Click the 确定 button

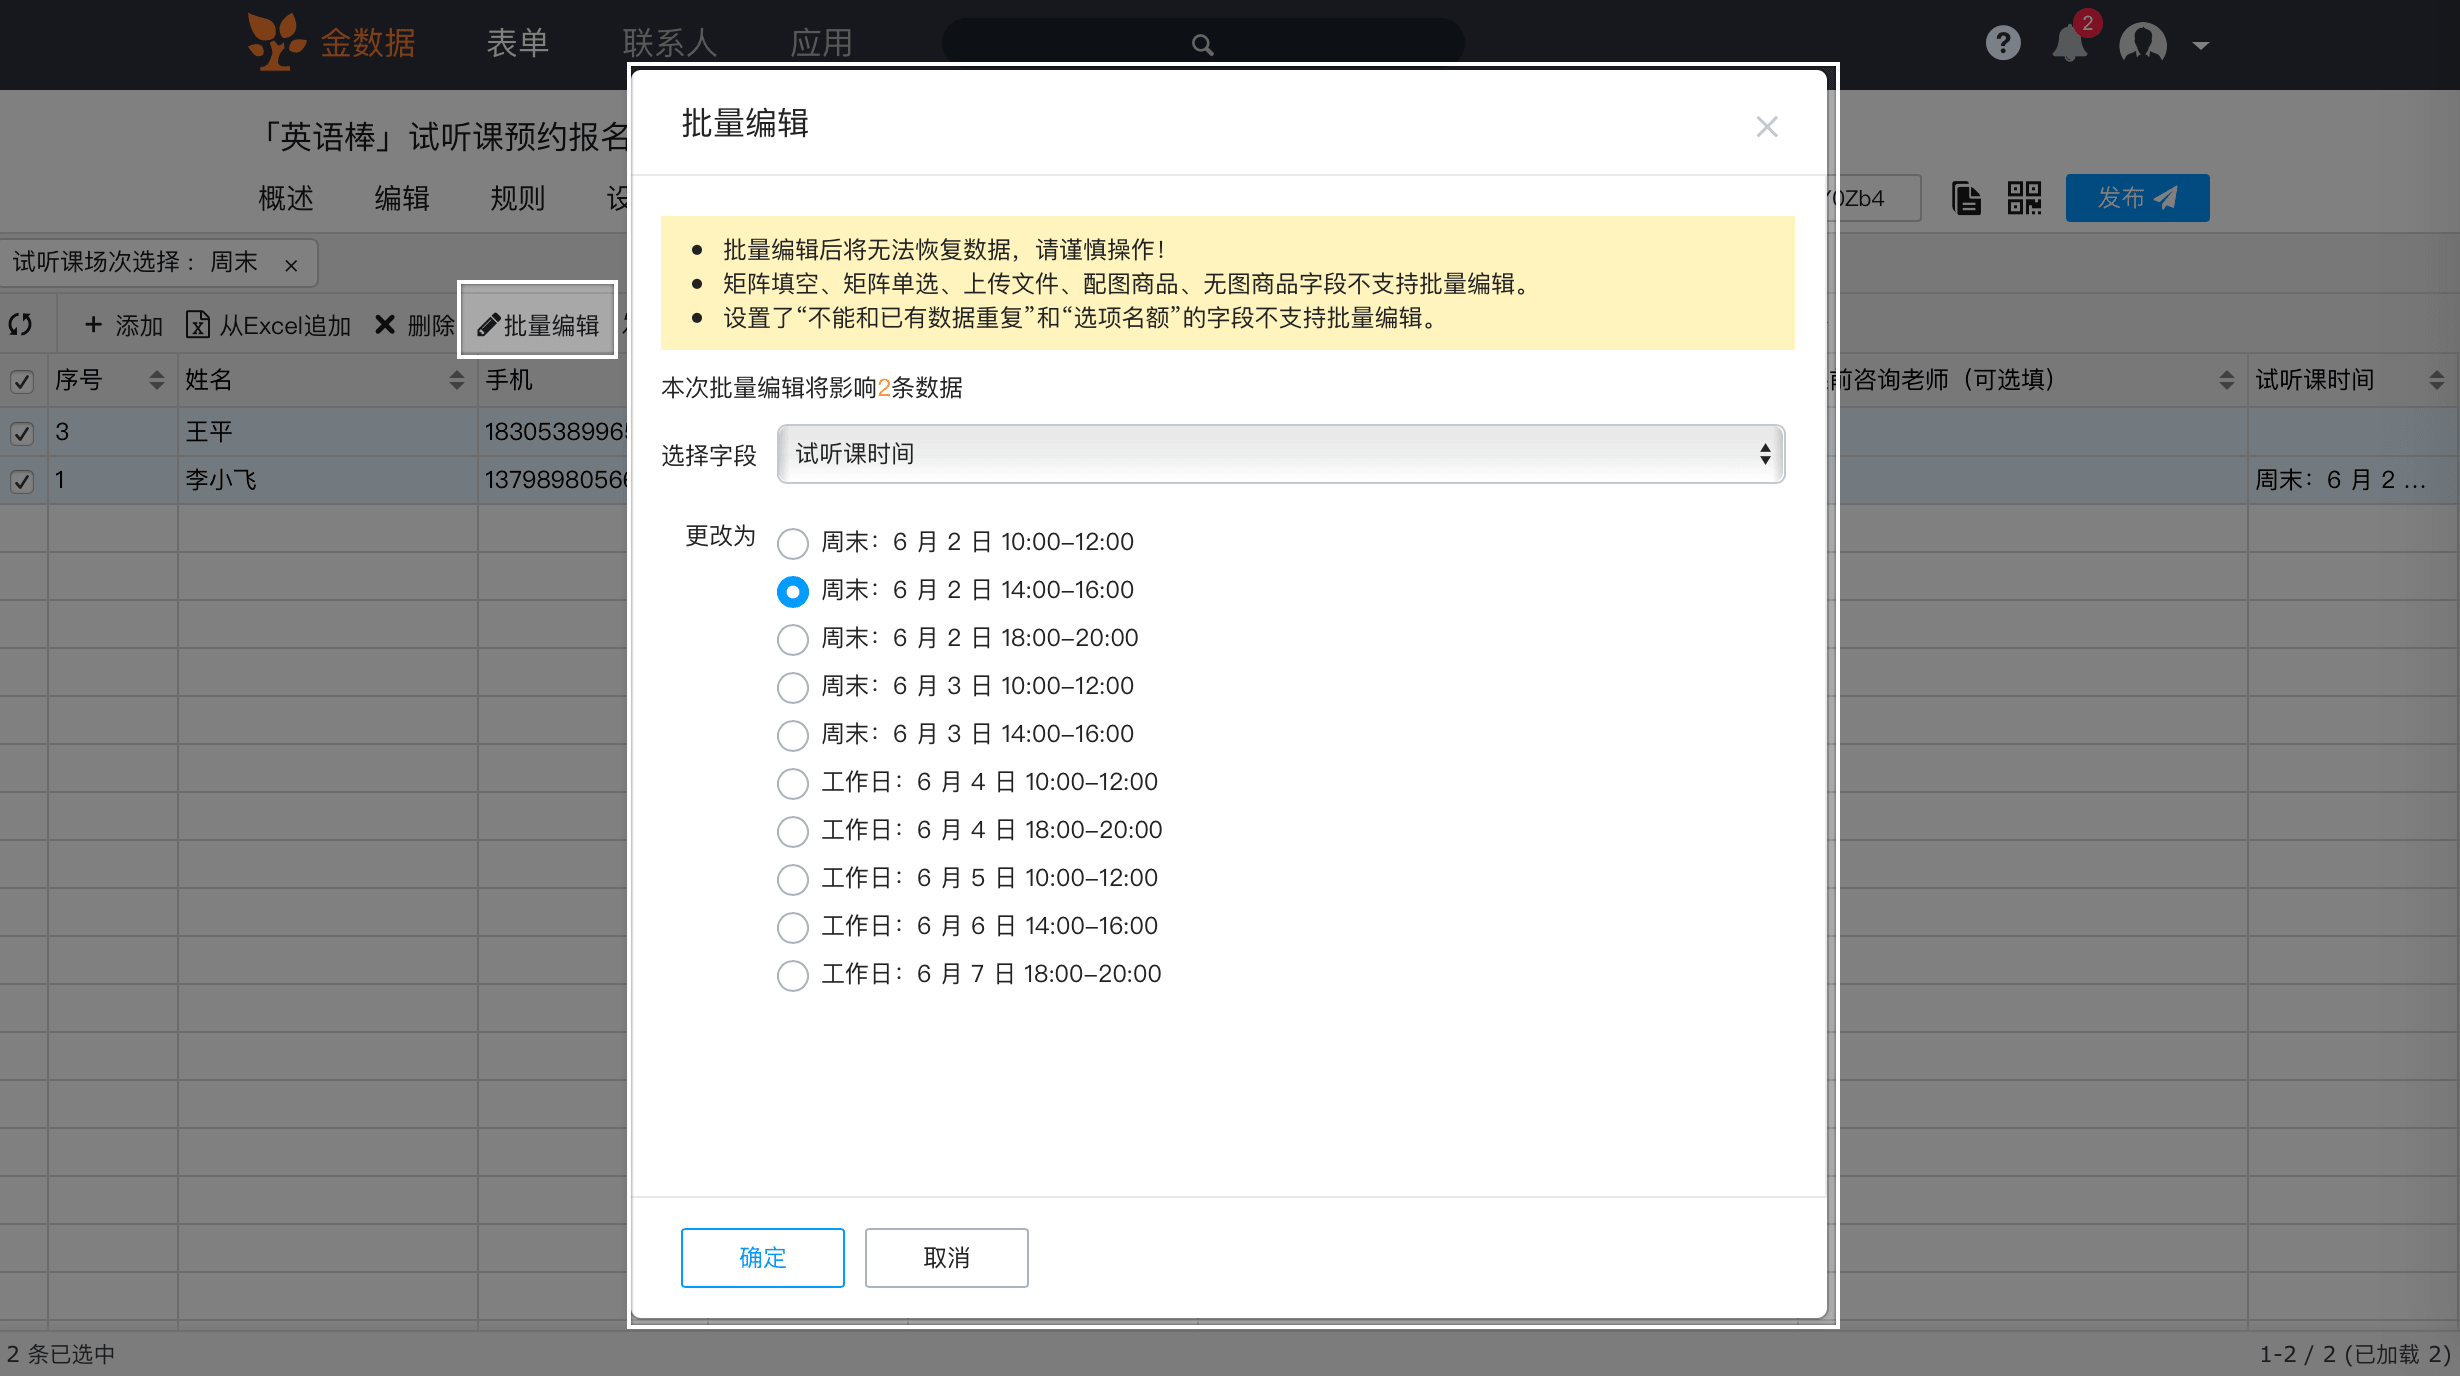[x=762, y=1258]
